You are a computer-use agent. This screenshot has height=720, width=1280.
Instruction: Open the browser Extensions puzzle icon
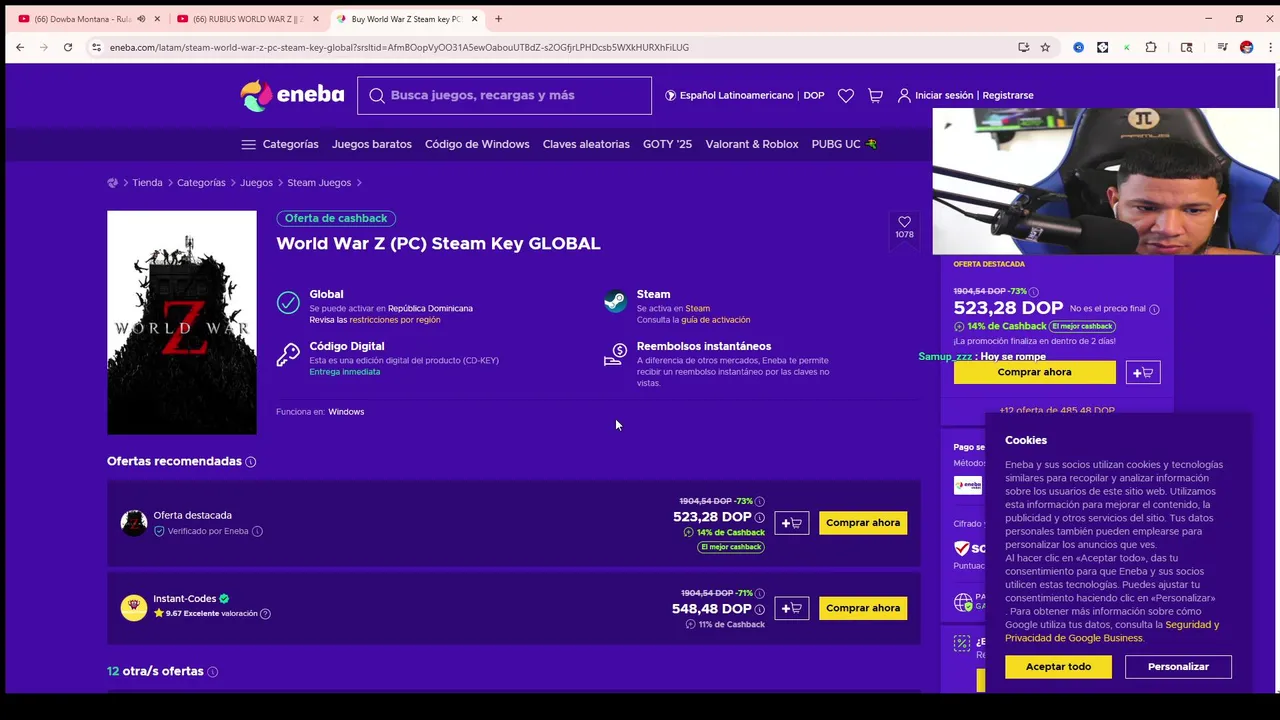tap(1151, 47)
